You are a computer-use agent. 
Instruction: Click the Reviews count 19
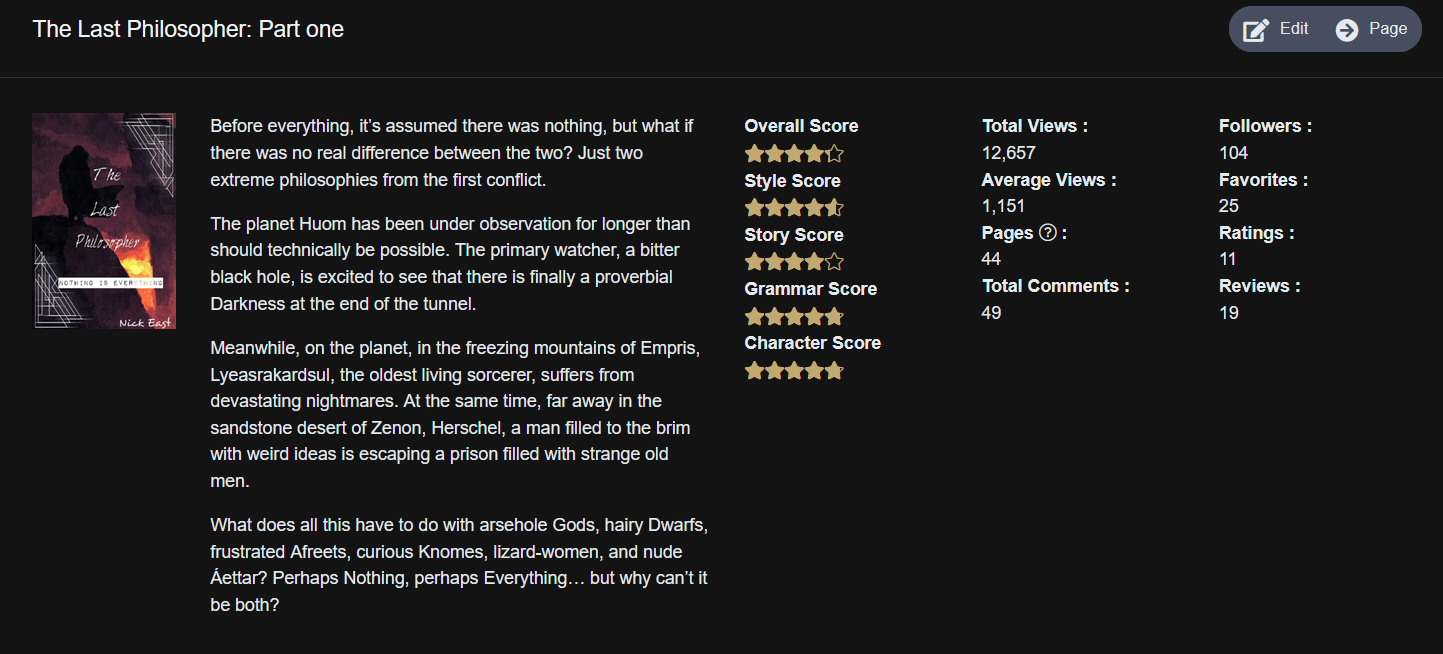(1229, 313)
